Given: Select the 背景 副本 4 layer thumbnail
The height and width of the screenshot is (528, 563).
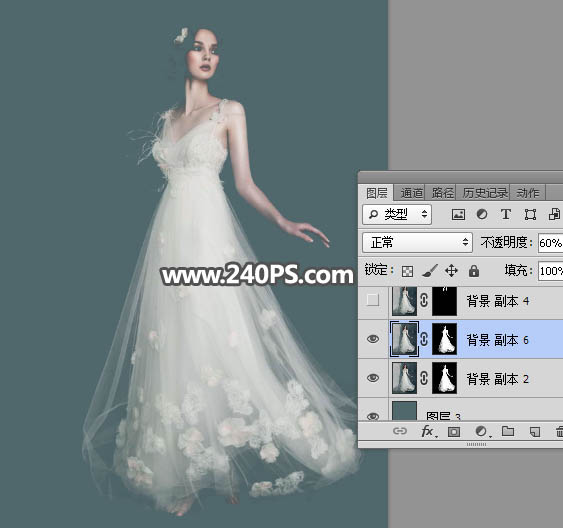Looking at the screenshot, I should coord(404,301).
